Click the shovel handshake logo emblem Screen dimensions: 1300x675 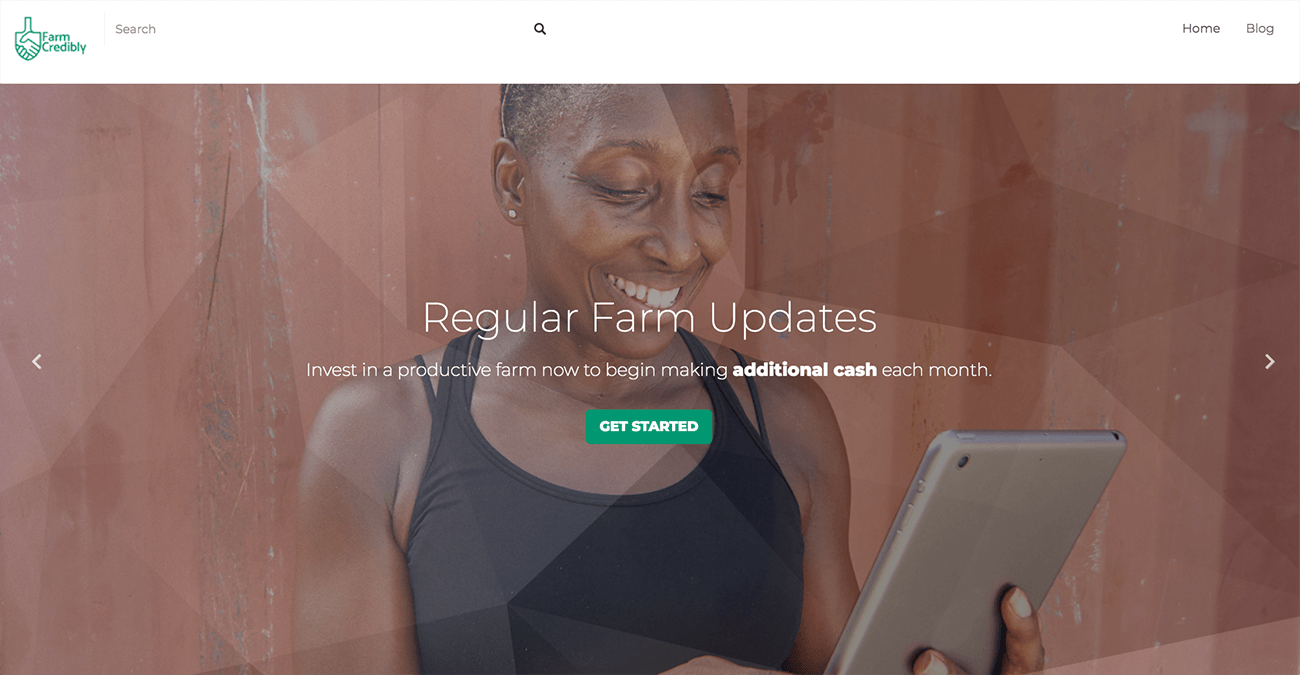pyautogui.click(x=28, y=39)
